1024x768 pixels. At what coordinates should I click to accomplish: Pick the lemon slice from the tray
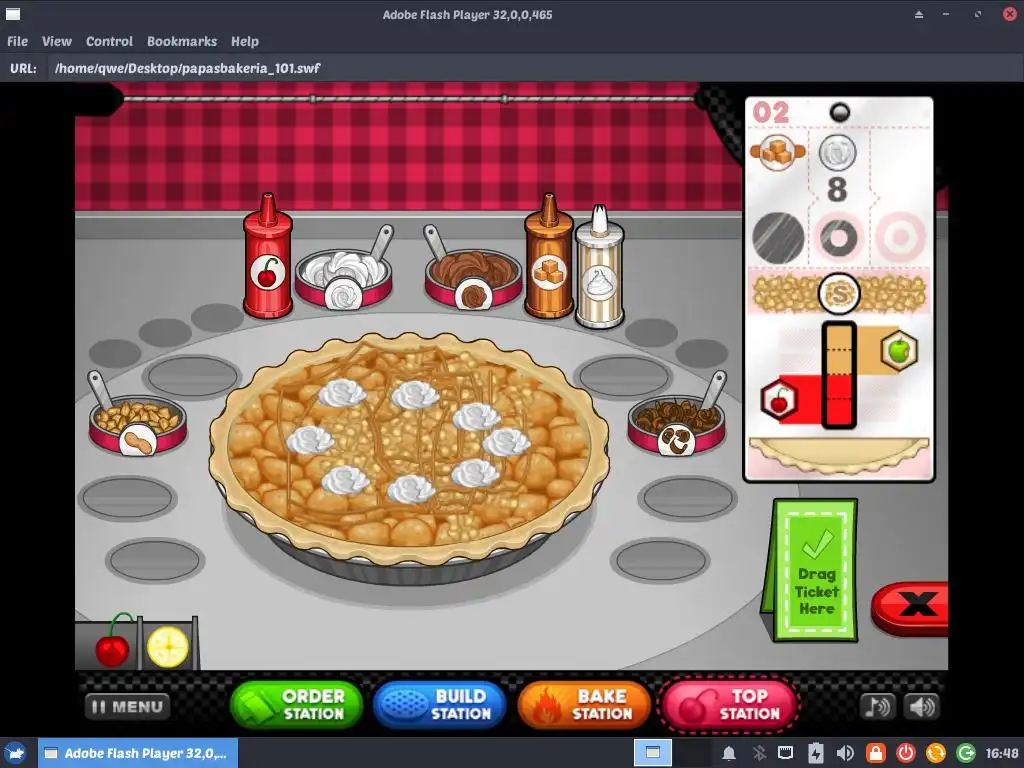pyautogui.click(x=168, y=647)
